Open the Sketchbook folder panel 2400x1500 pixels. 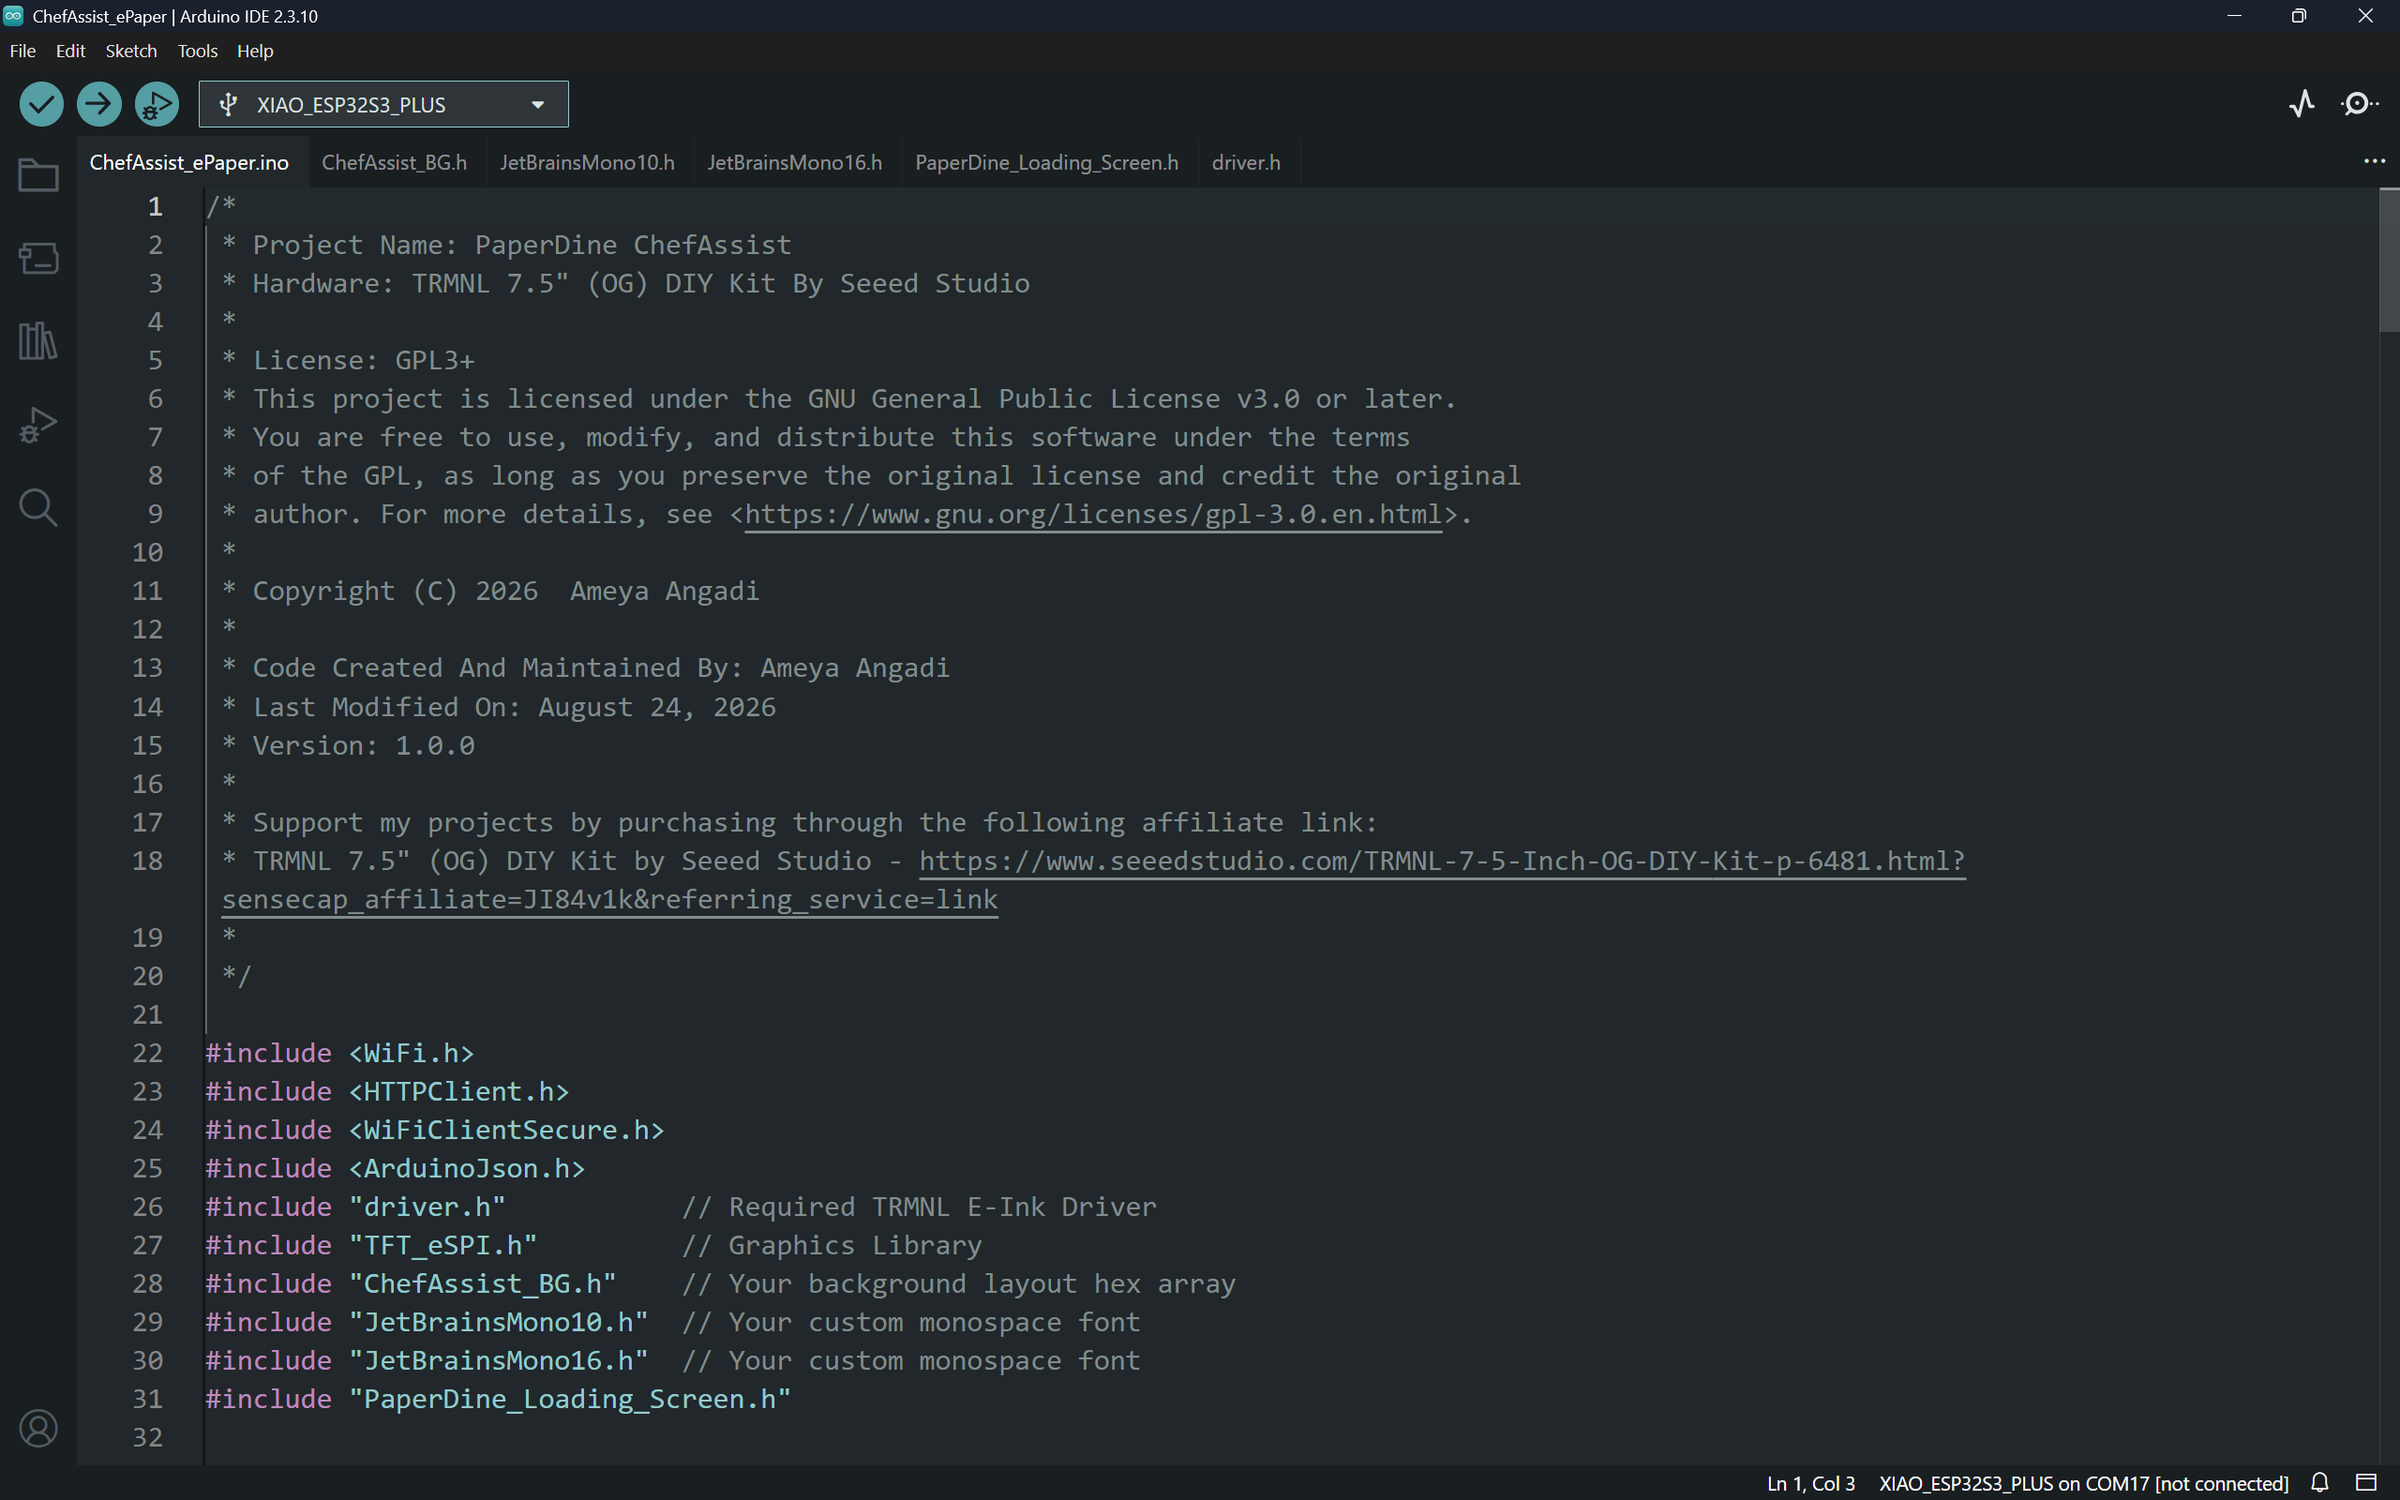[38, 176]
